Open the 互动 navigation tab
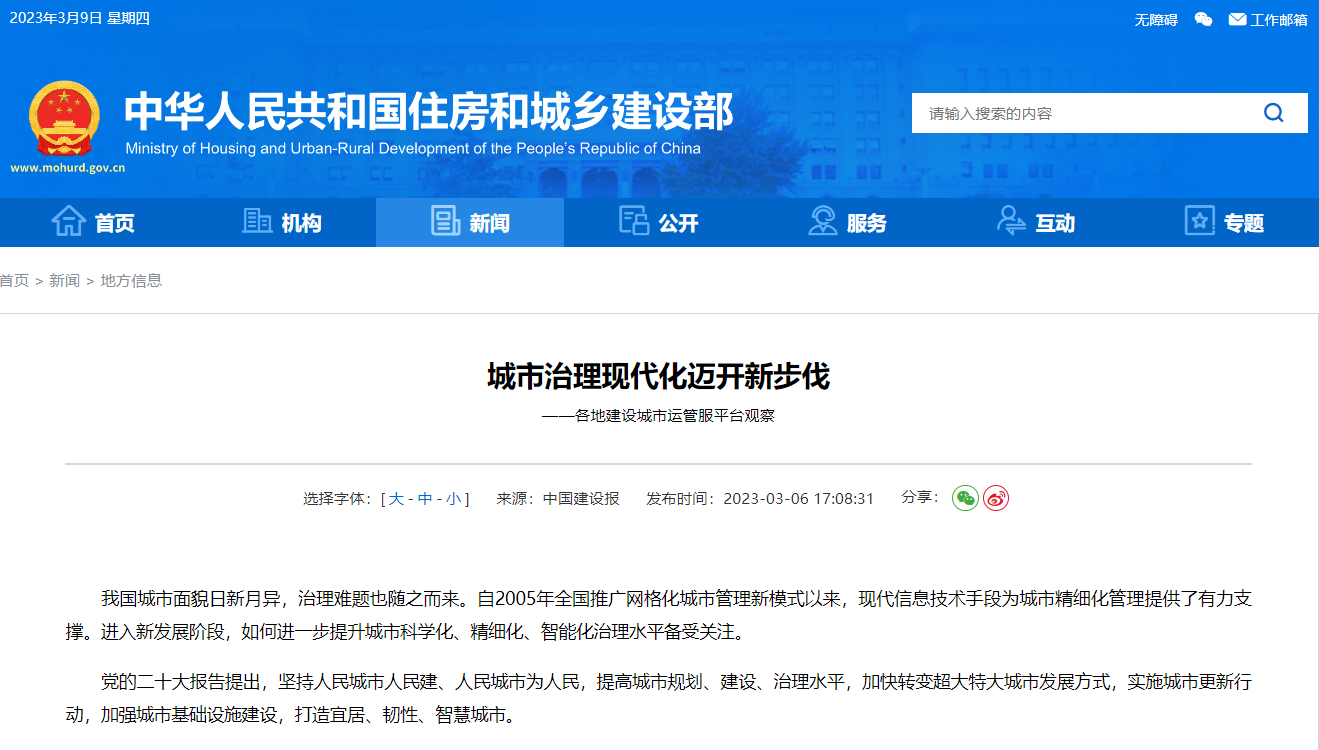Viewport: 1319px width, 750px height. point(1036,222)
